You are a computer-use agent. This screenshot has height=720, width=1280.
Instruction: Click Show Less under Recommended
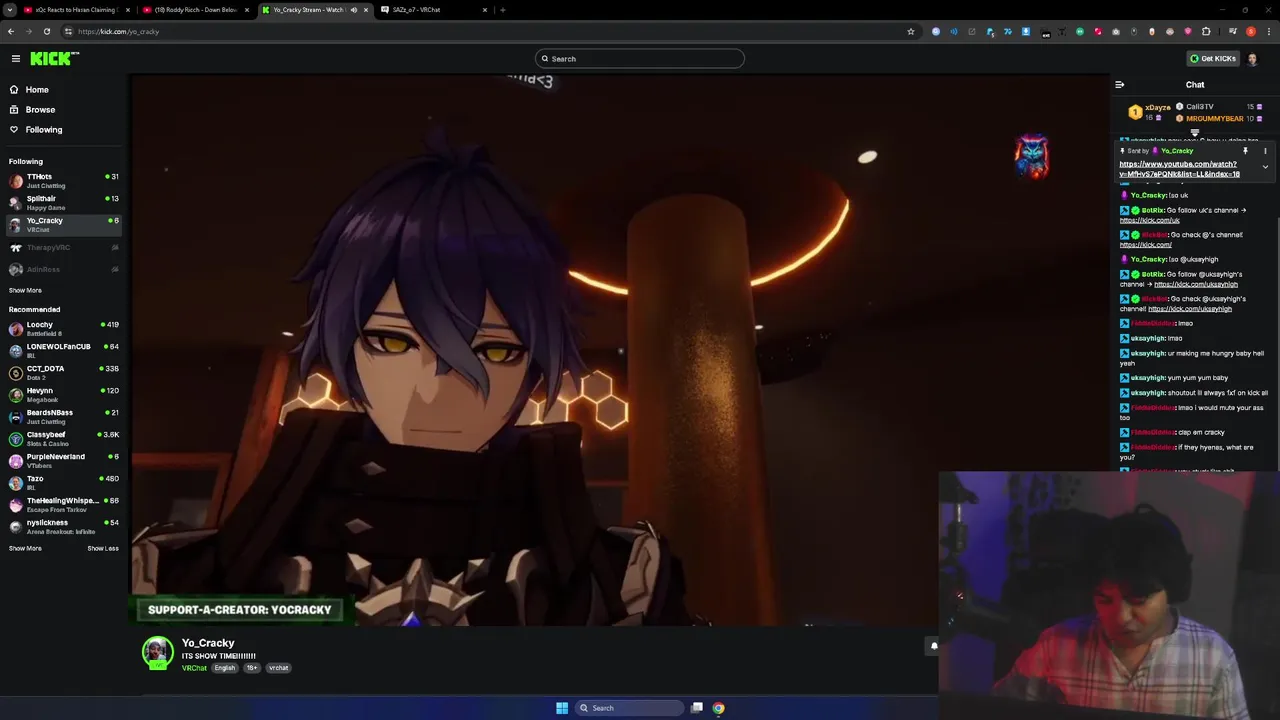(x=103, y=549)
